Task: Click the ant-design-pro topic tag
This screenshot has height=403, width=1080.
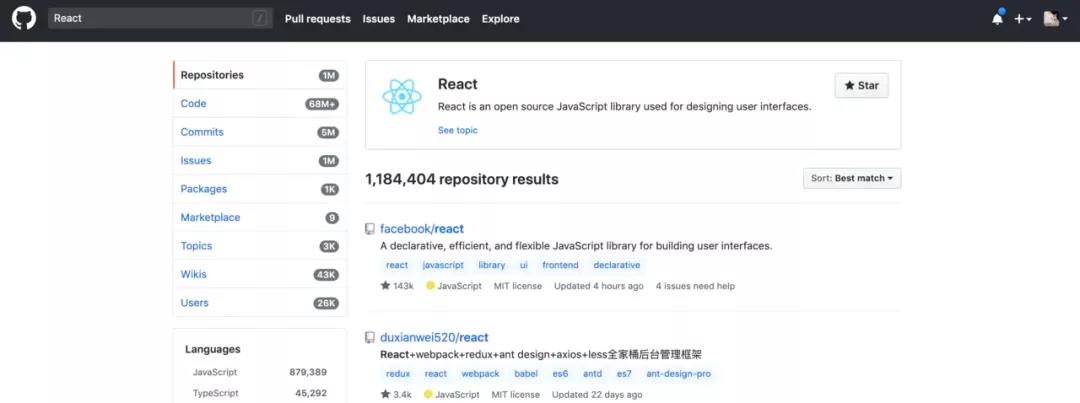Action: pyautogui.click(x=678, y=374)
